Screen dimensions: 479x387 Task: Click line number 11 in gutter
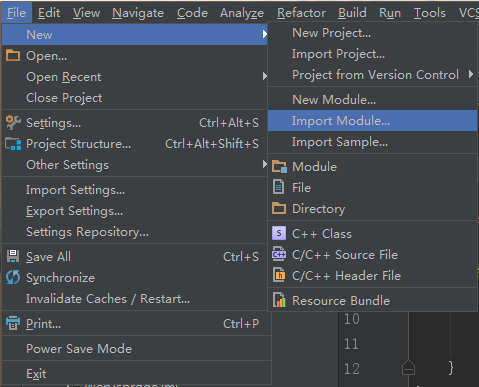[351, 344]
